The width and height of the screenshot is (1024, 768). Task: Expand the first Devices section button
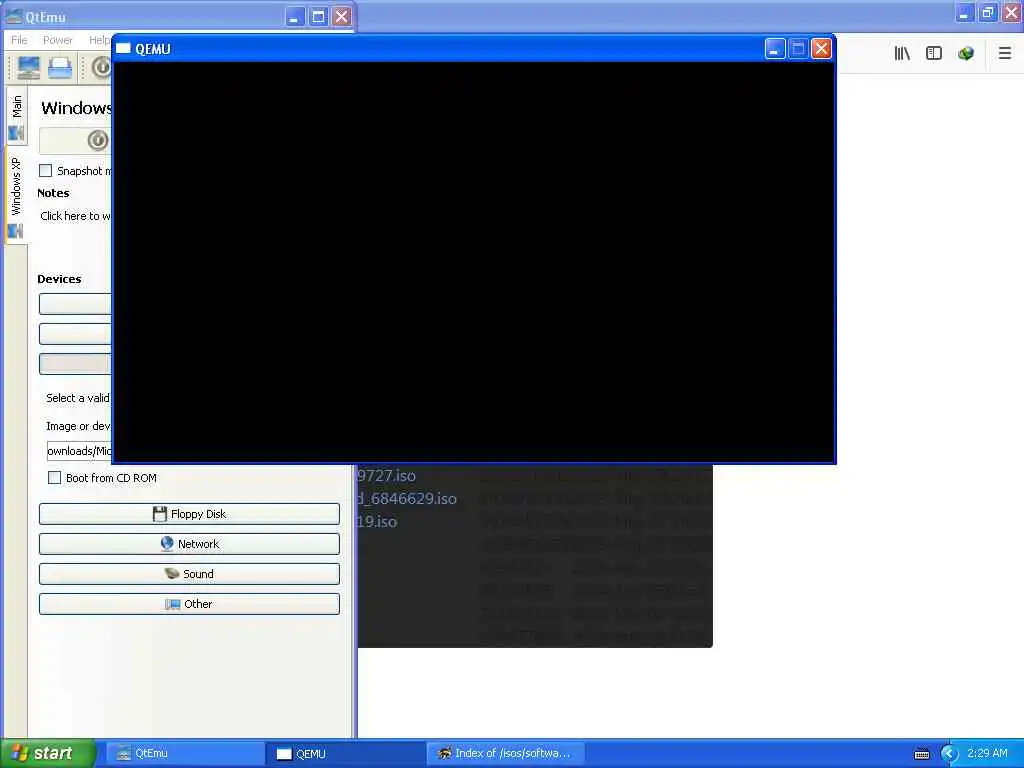click(75, 304)
